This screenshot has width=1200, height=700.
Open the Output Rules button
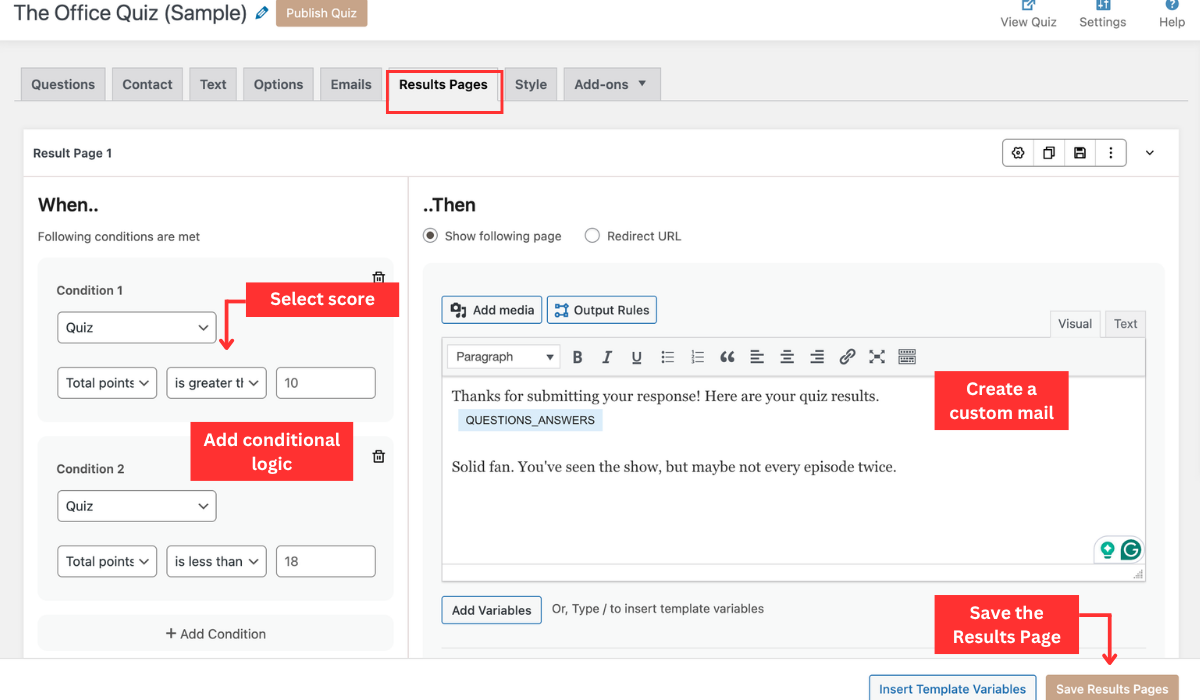click(602, 310)
